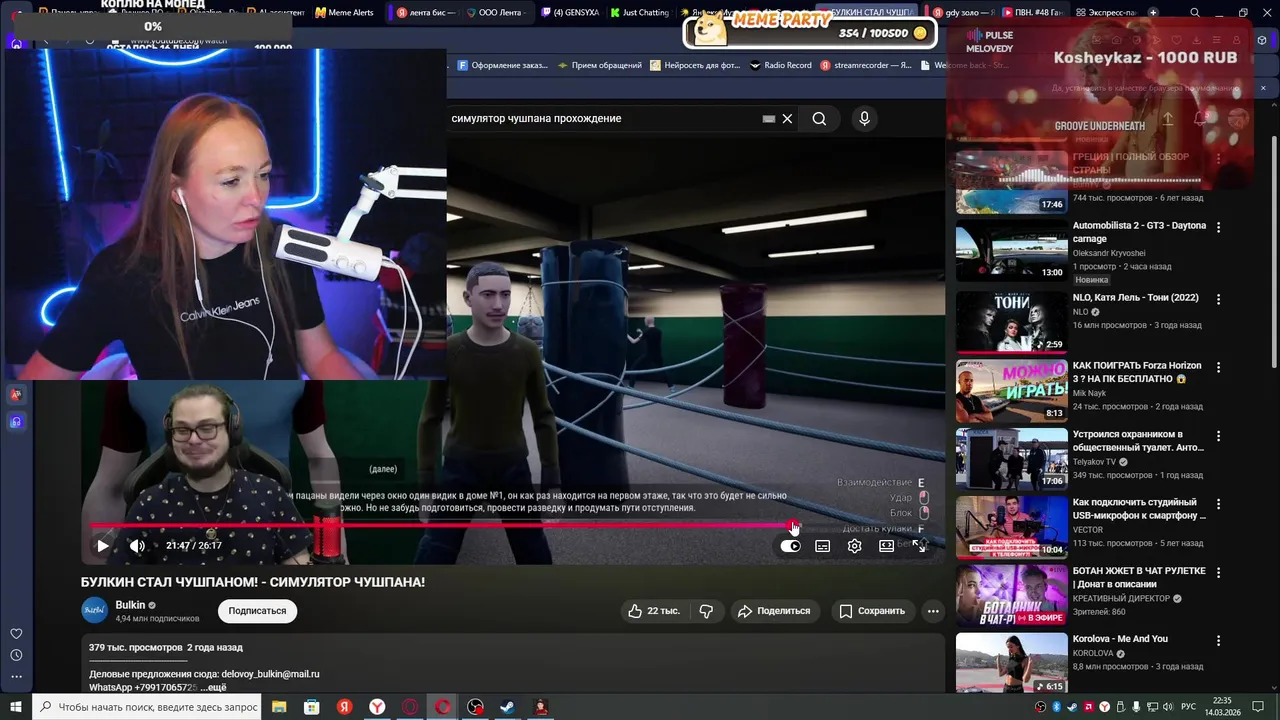Like the video with 22 тыс.
Screen dimensions: 1280x720
click(653, 611)
